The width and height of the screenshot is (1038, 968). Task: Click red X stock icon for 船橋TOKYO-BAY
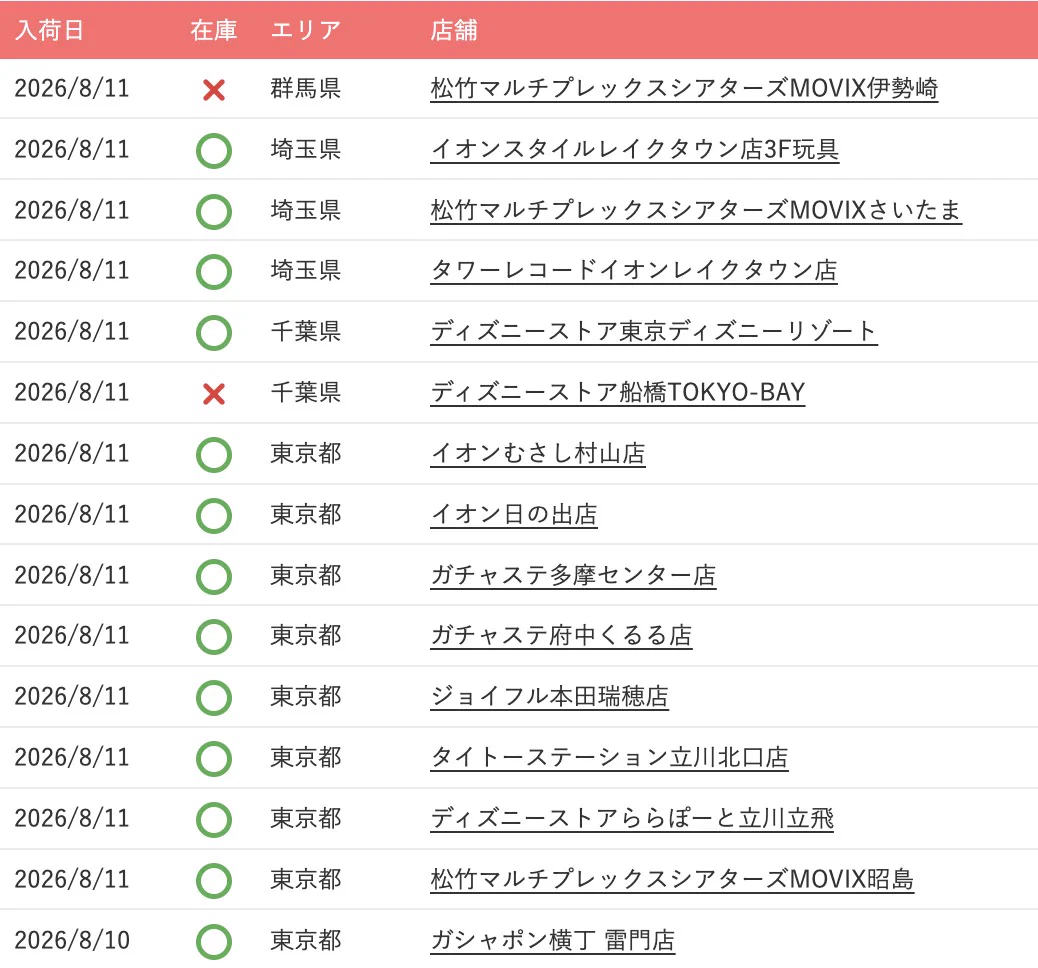click(x=214, y=394)
